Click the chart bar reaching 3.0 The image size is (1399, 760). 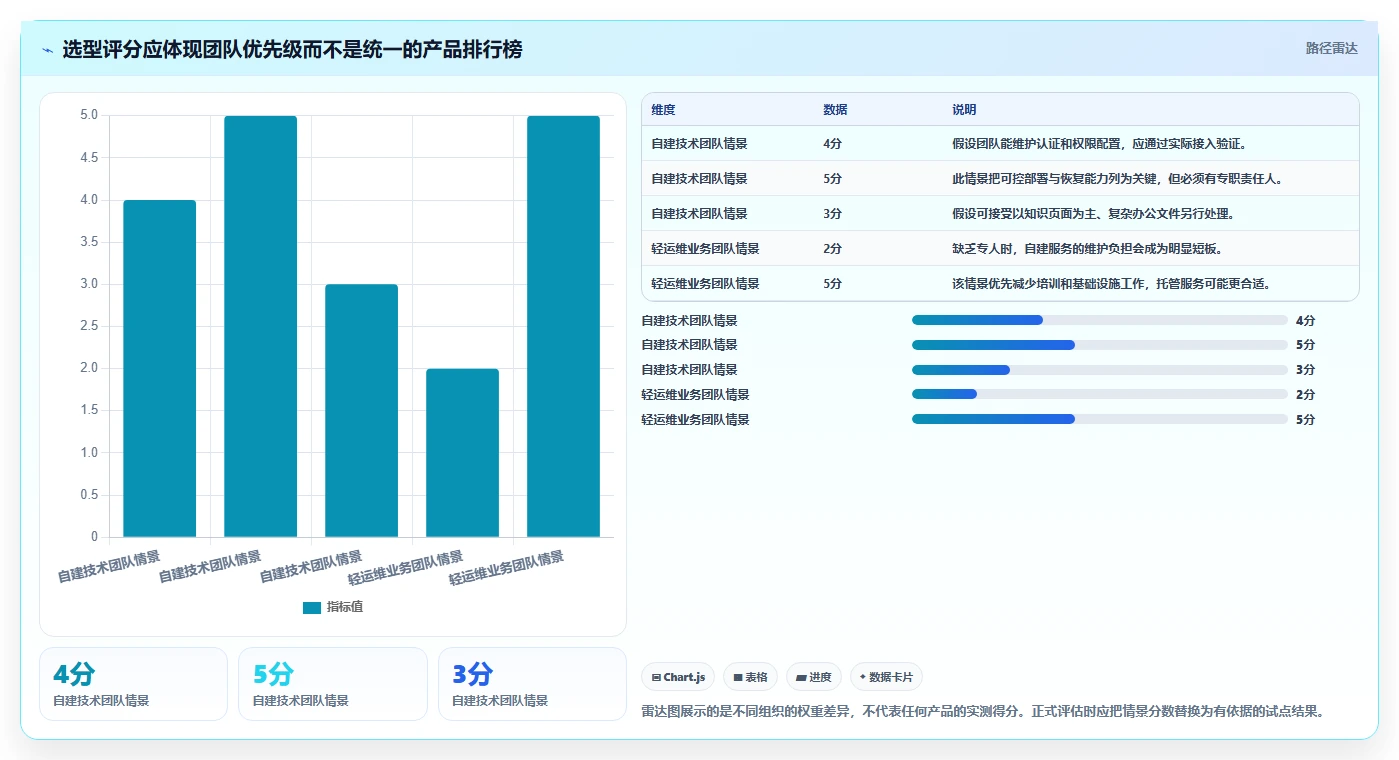click(x=361, y=411)
